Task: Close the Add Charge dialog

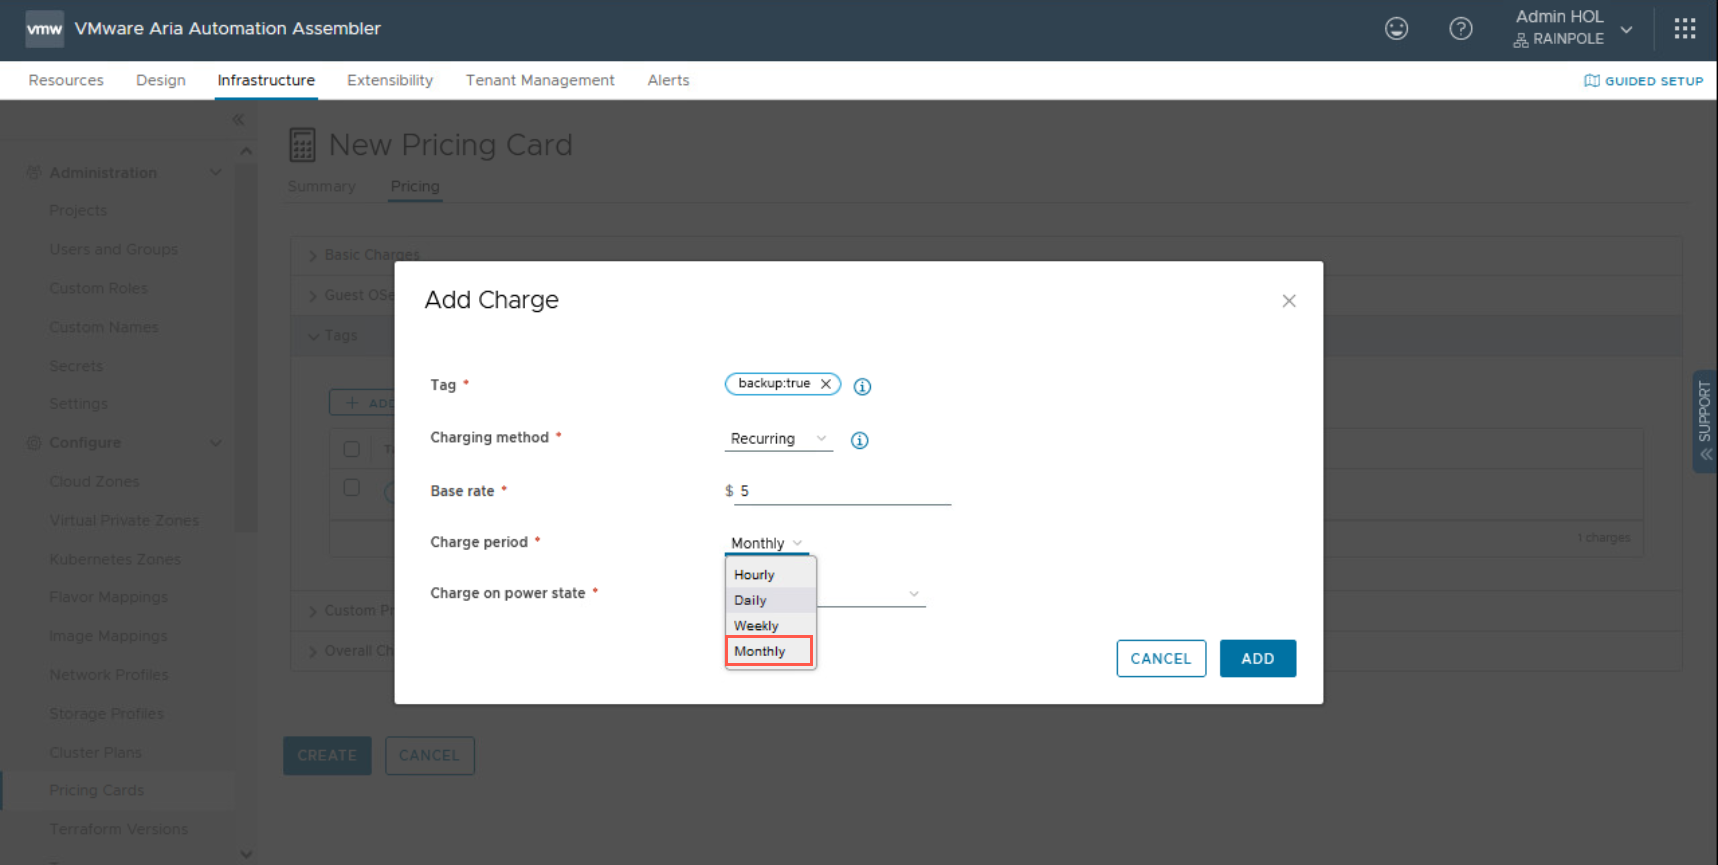Action: [1288, 301]
